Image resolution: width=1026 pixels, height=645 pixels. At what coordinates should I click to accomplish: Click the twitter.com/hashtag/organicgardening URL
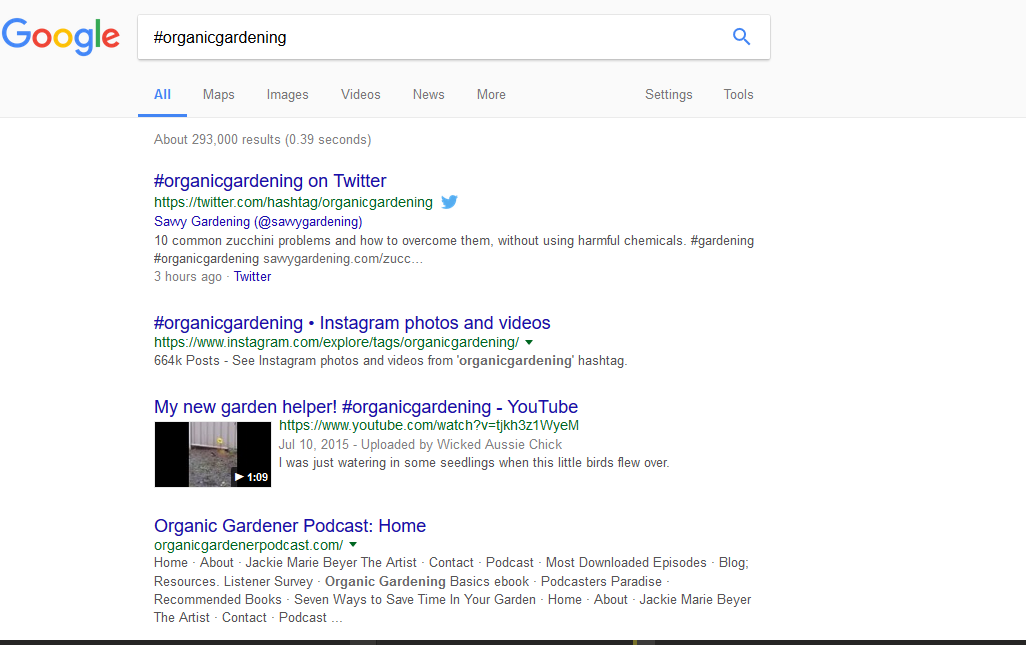click(x=293, y=203)
